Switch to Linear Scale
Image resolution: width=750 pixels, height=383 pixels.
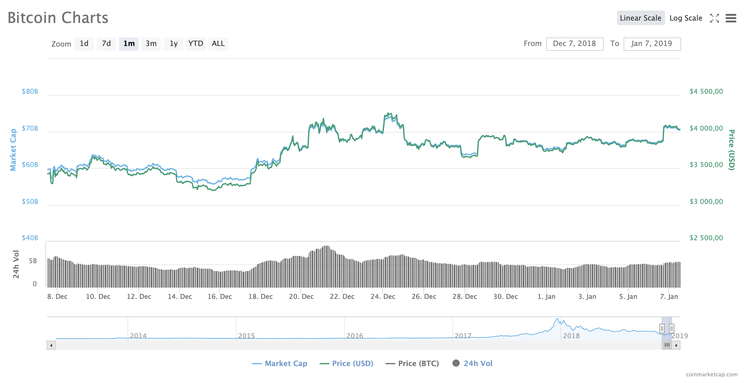[x=640, y=18]
